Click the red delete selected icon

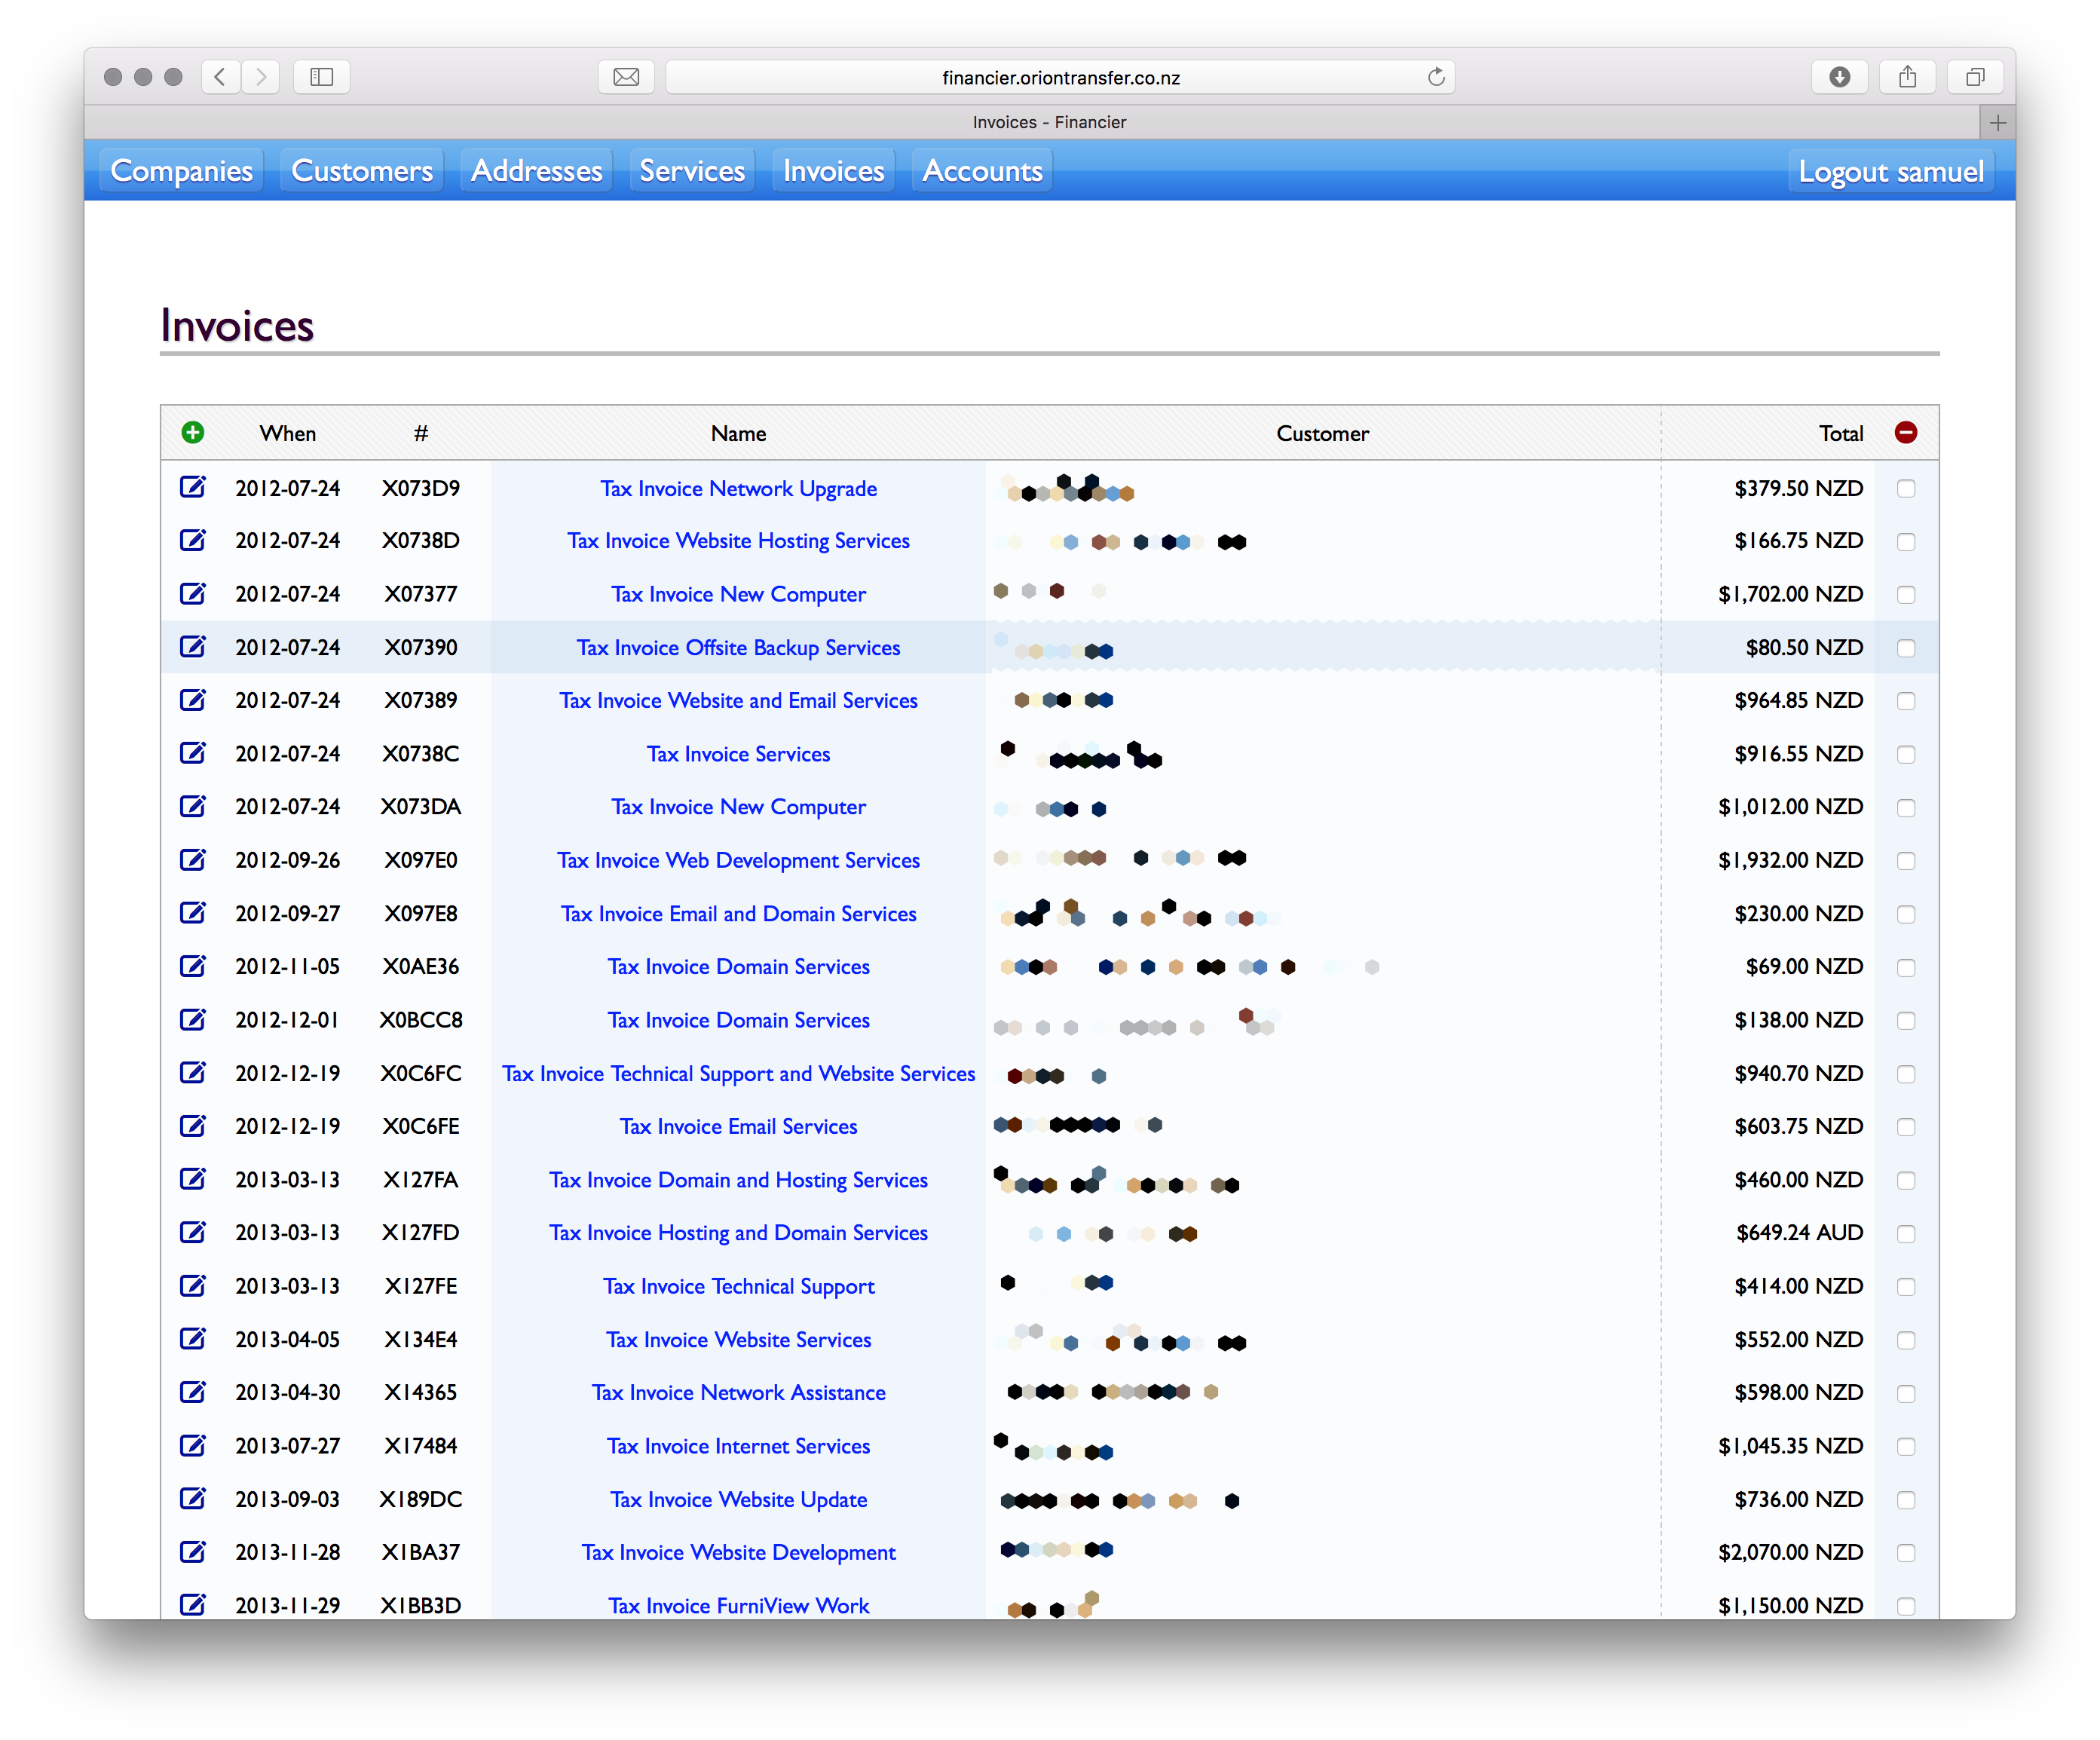point(1905,433)
